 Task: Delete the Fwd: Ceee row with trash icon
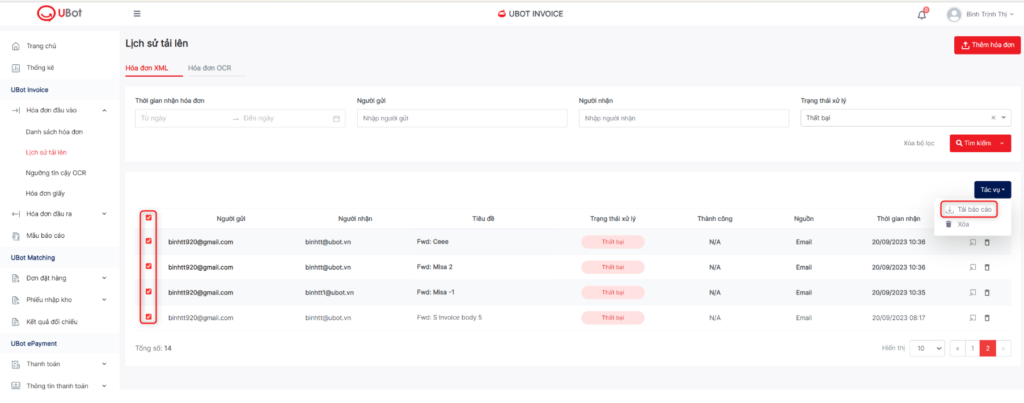987,242
